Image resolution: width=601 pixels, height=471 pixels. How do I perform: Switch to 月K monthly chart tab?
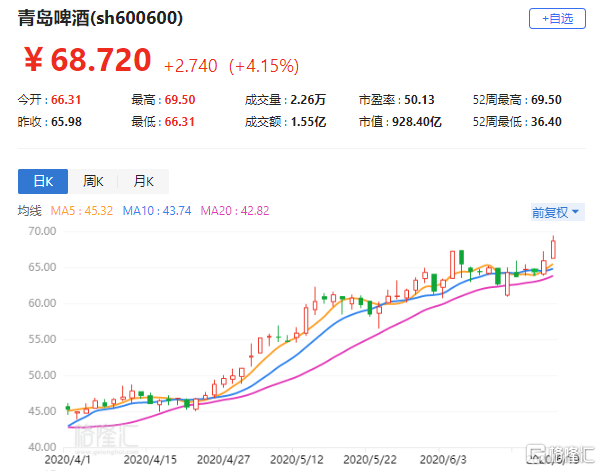pyautogui.click(x=143, y=181)
